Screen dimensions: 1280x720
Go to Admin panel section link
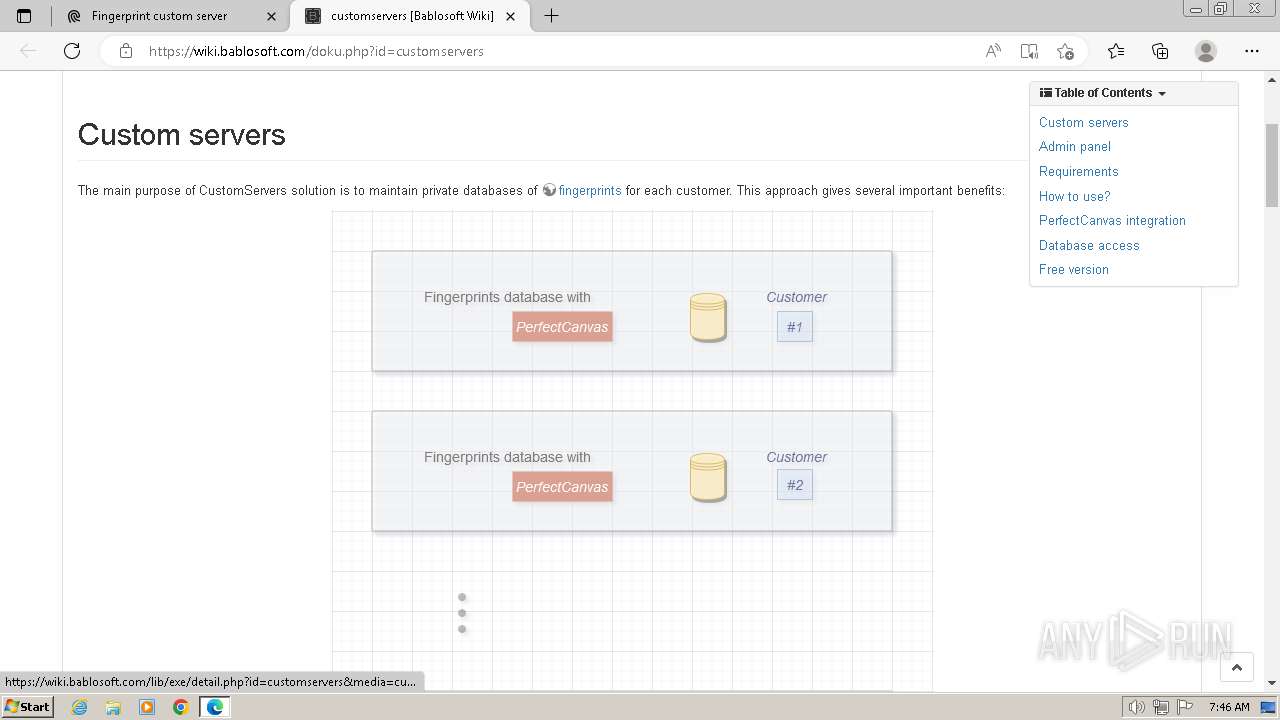1074,146
